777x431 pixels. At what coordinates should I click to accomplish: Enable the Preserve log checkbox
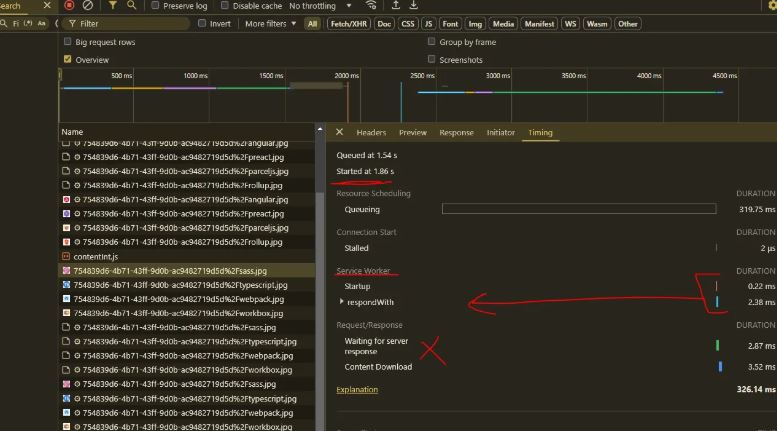tap(156, 6)
